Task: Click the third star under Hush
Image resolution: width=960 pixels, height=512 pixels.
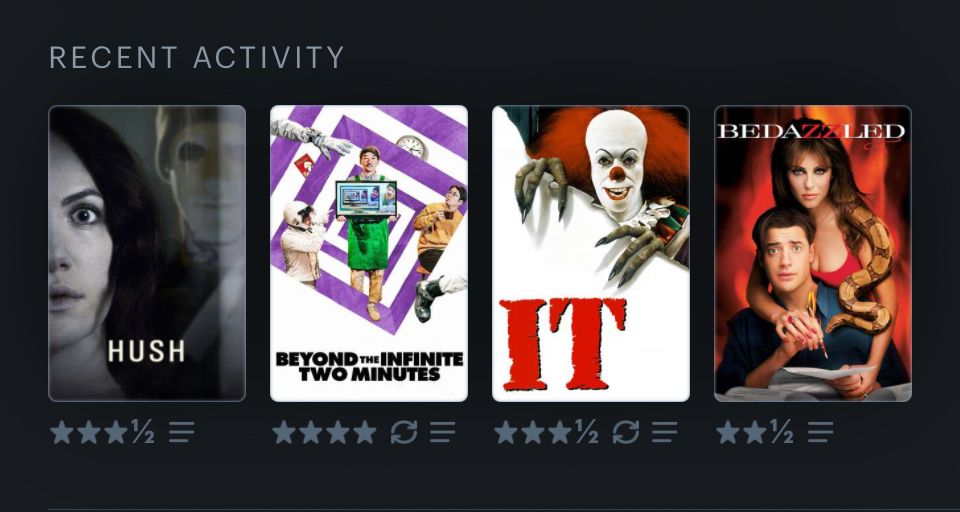Action: (x=115, y=432)
